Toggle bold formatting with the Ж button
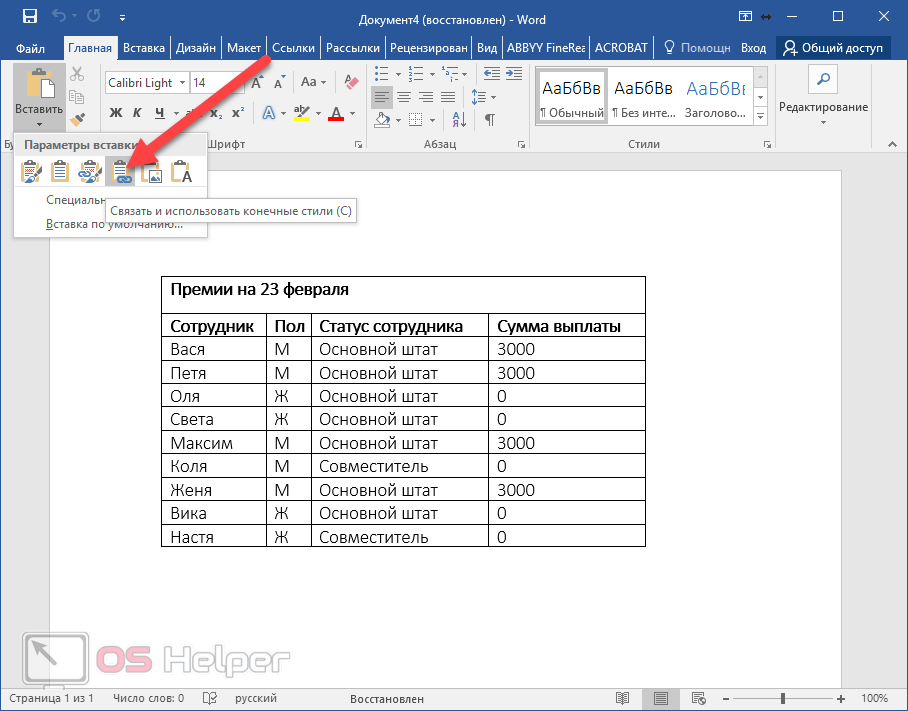This screenshot has height=711, width=908. [116, 113]
